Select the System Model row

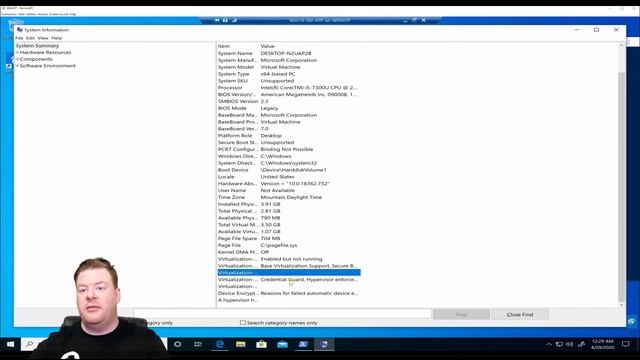tap(289, 67)
